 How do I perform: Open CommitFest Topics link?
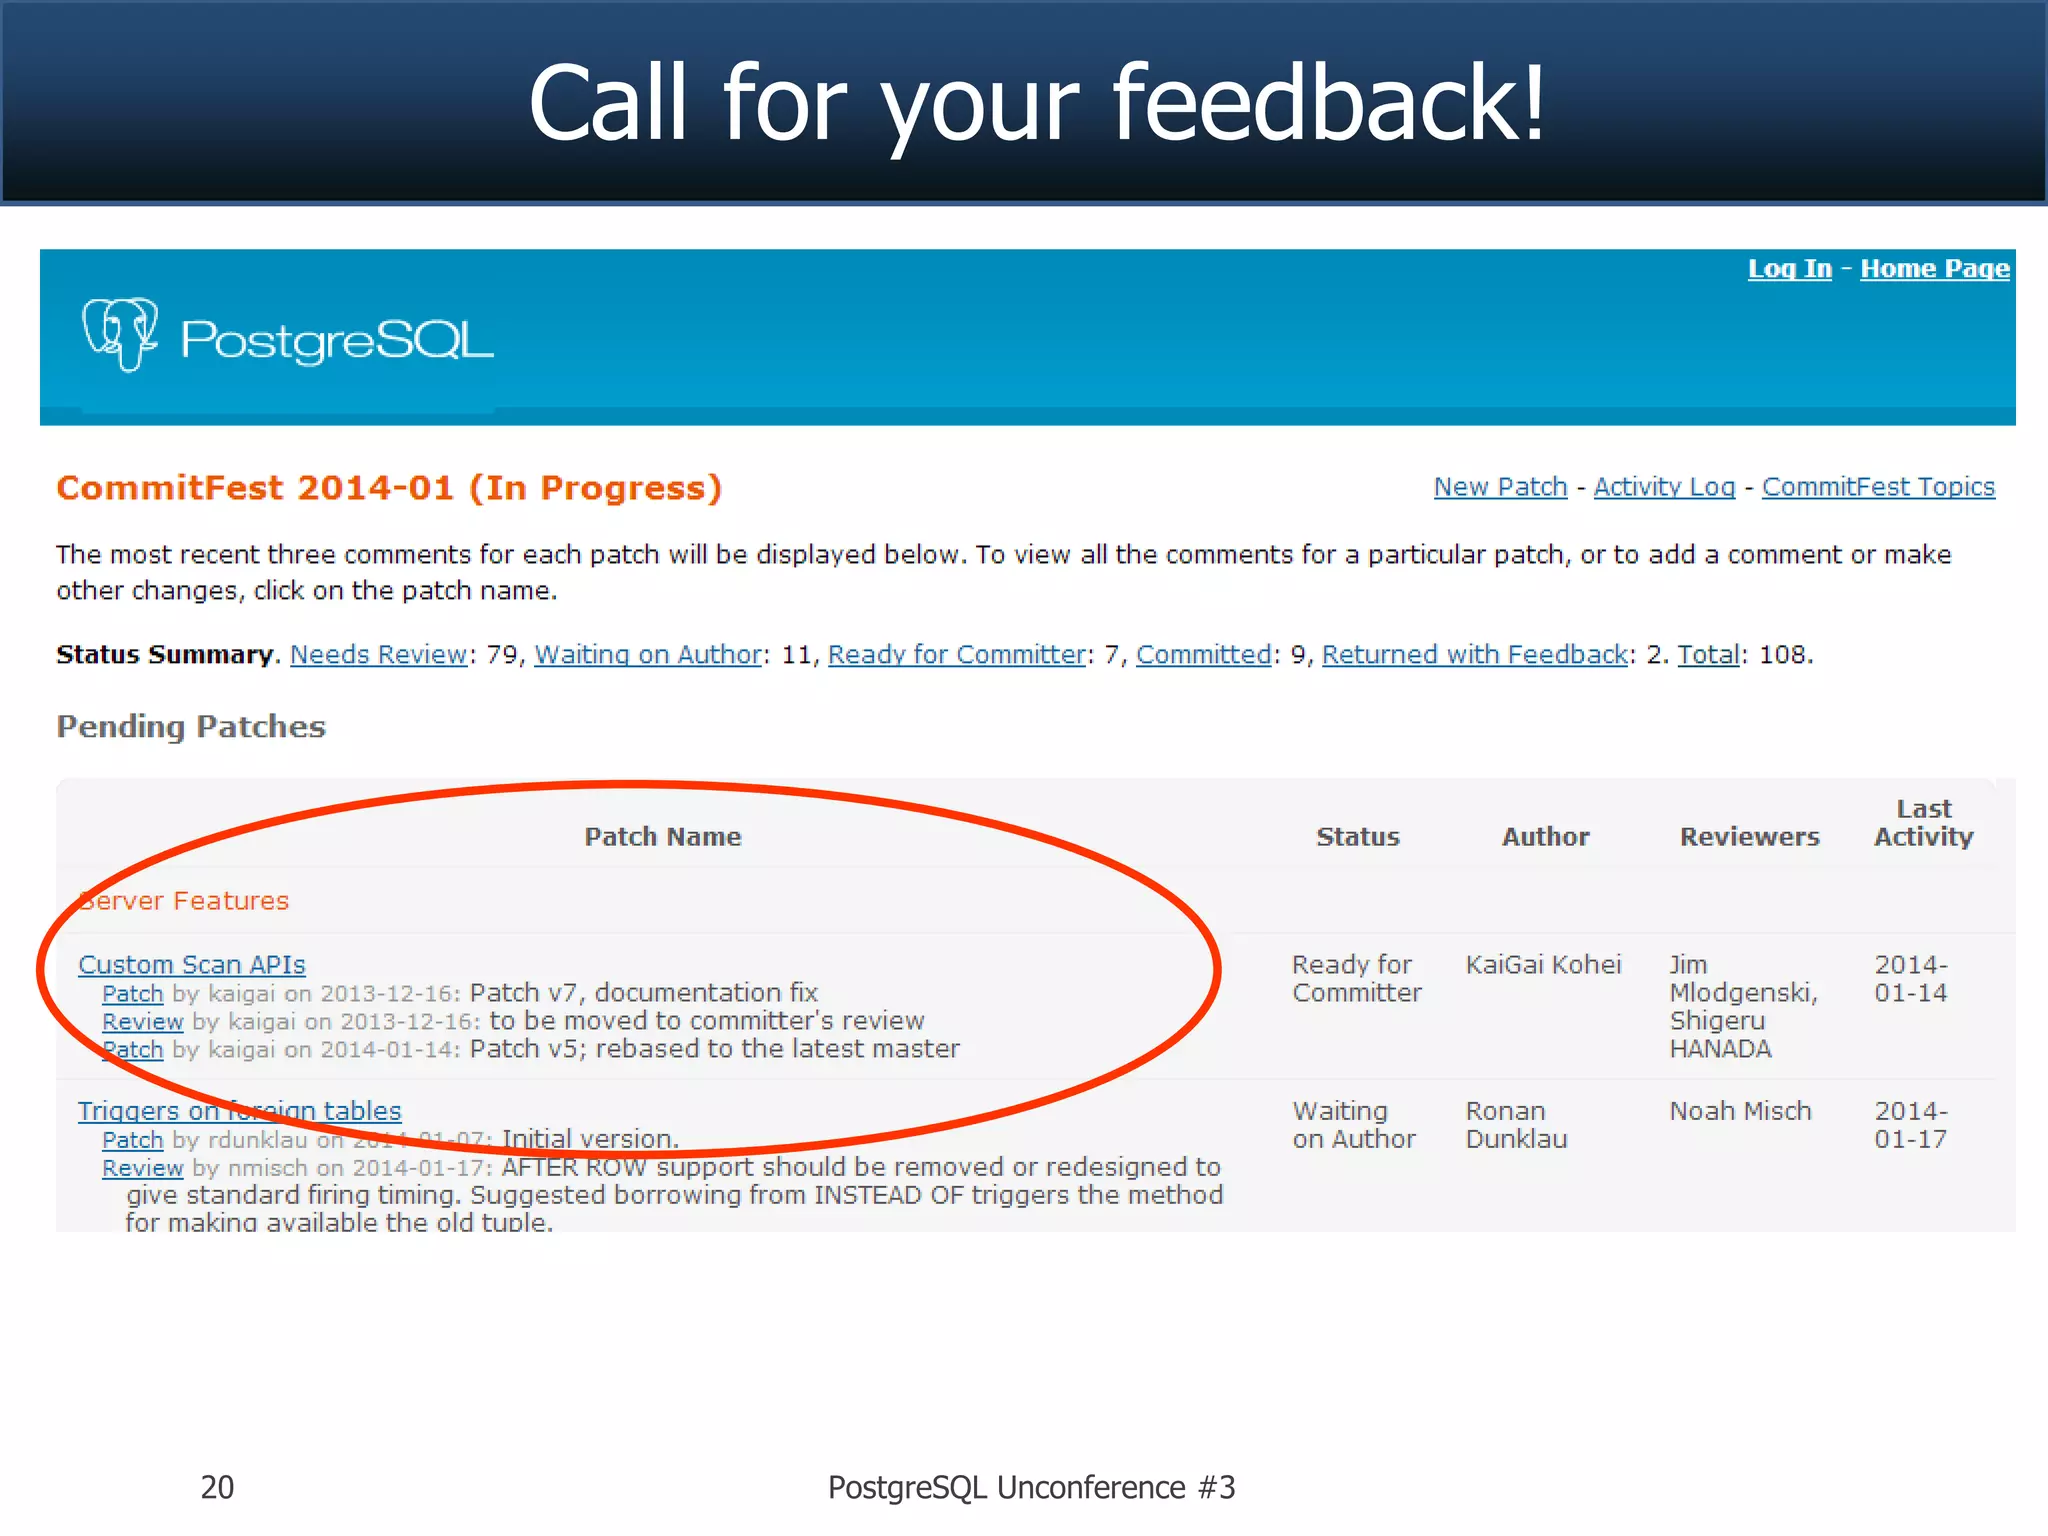point(1878,487)
